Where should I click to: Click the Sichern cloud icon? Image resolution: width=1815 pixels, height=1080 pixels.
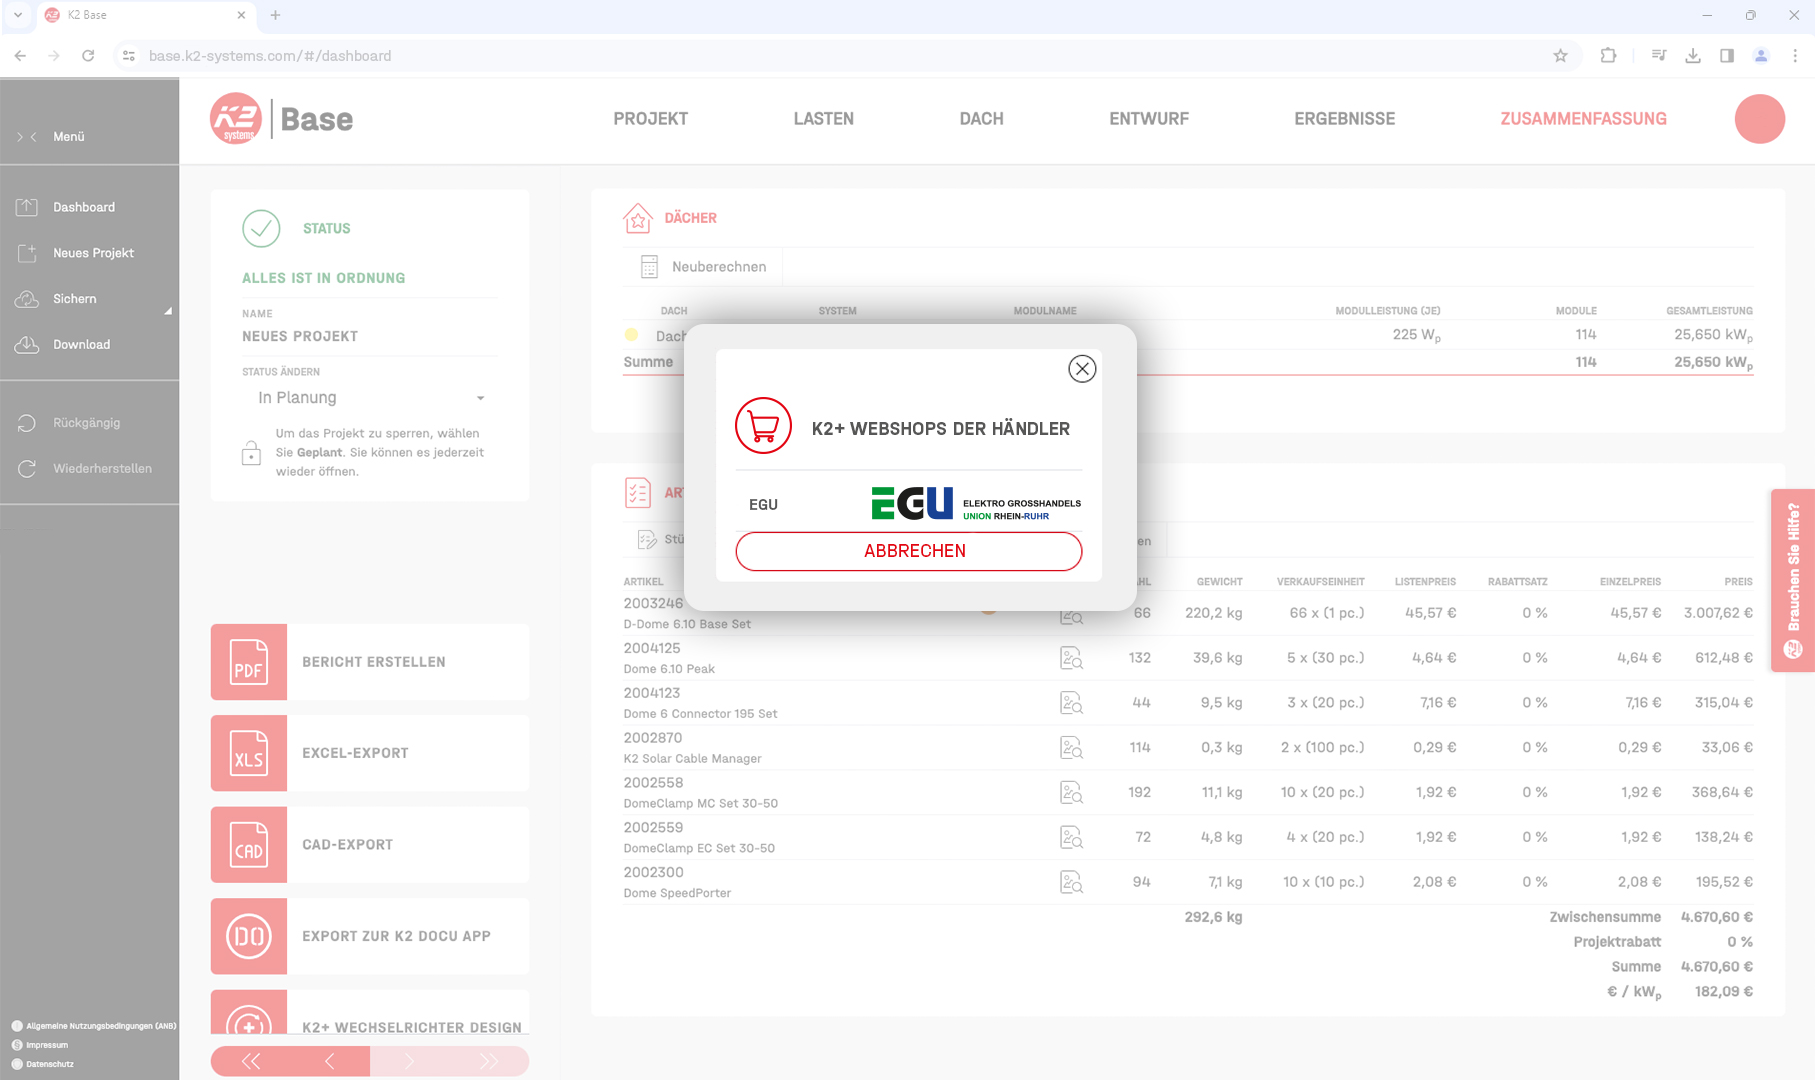coord(28,299)
